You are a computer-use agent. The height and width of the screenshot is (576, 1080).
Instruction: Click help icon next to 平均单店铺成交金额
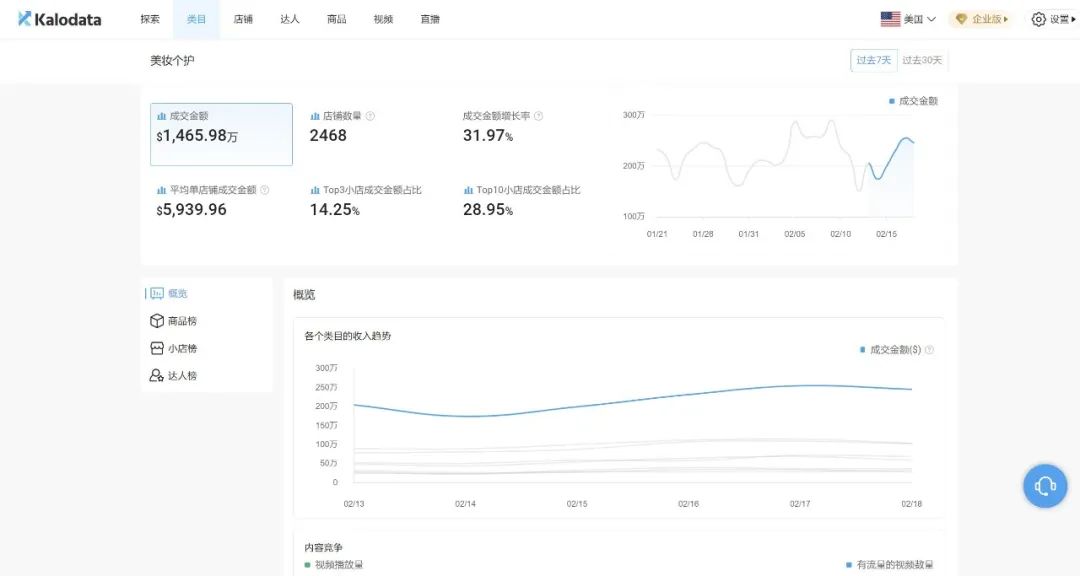click(x=265, y=190)
